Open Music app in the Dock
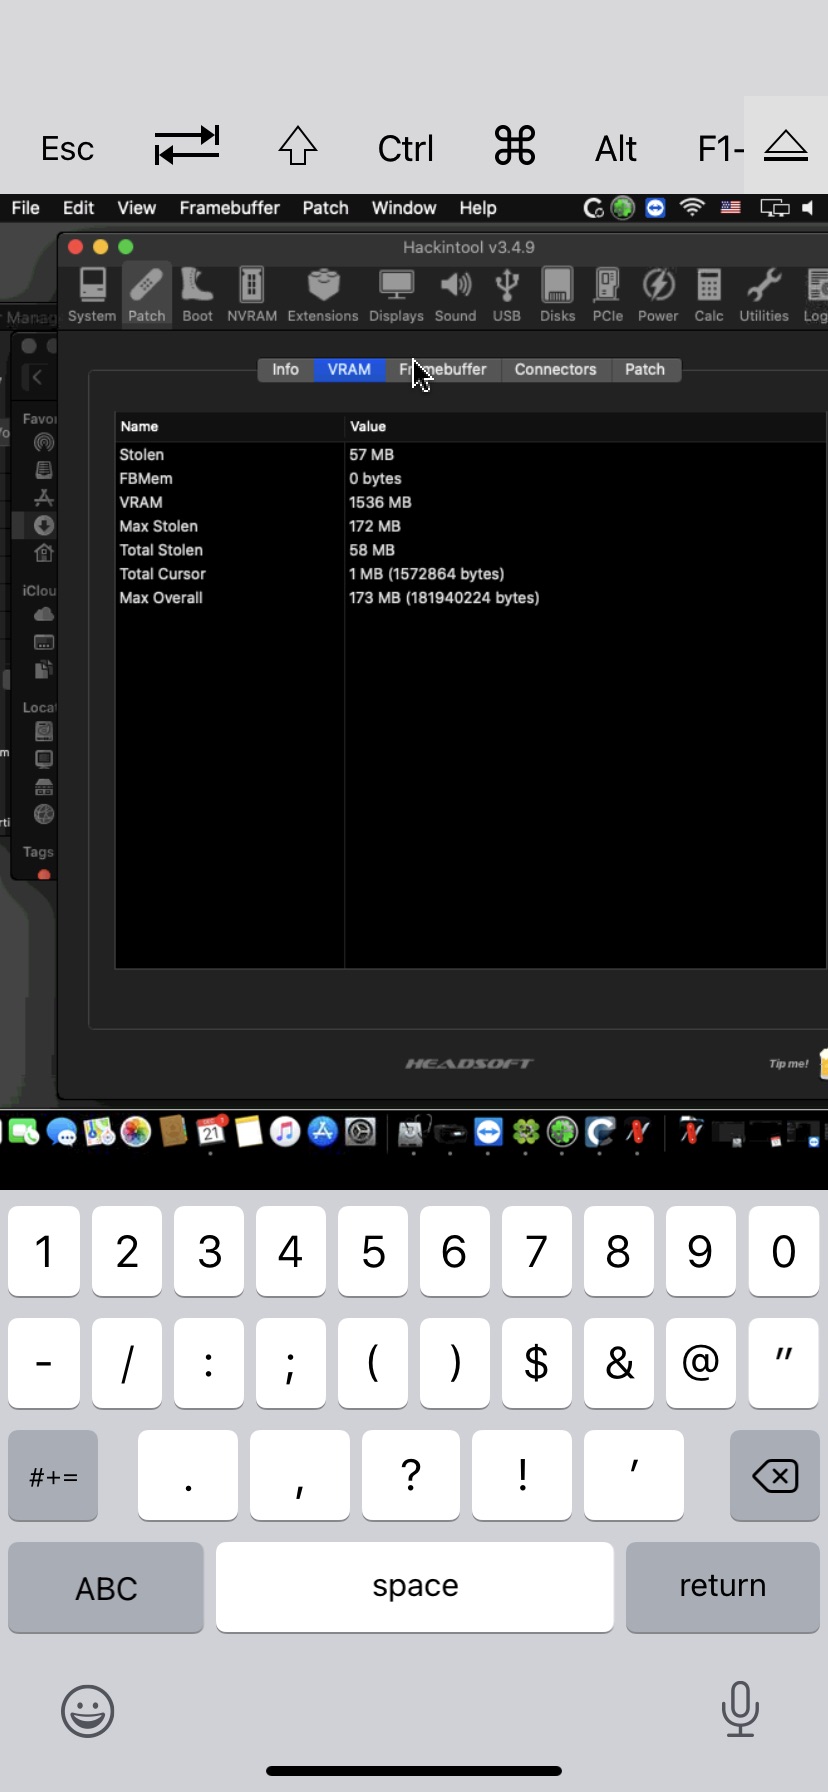Viewport: 828px width, 1792px height. pyautogui.click(x=285, y=1132)
